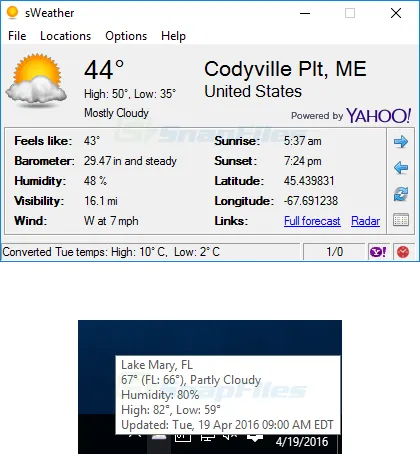Screen dimensions: 420x454
Task: Click the red clock icon in status bar
Action: click(x=403, y=252)
